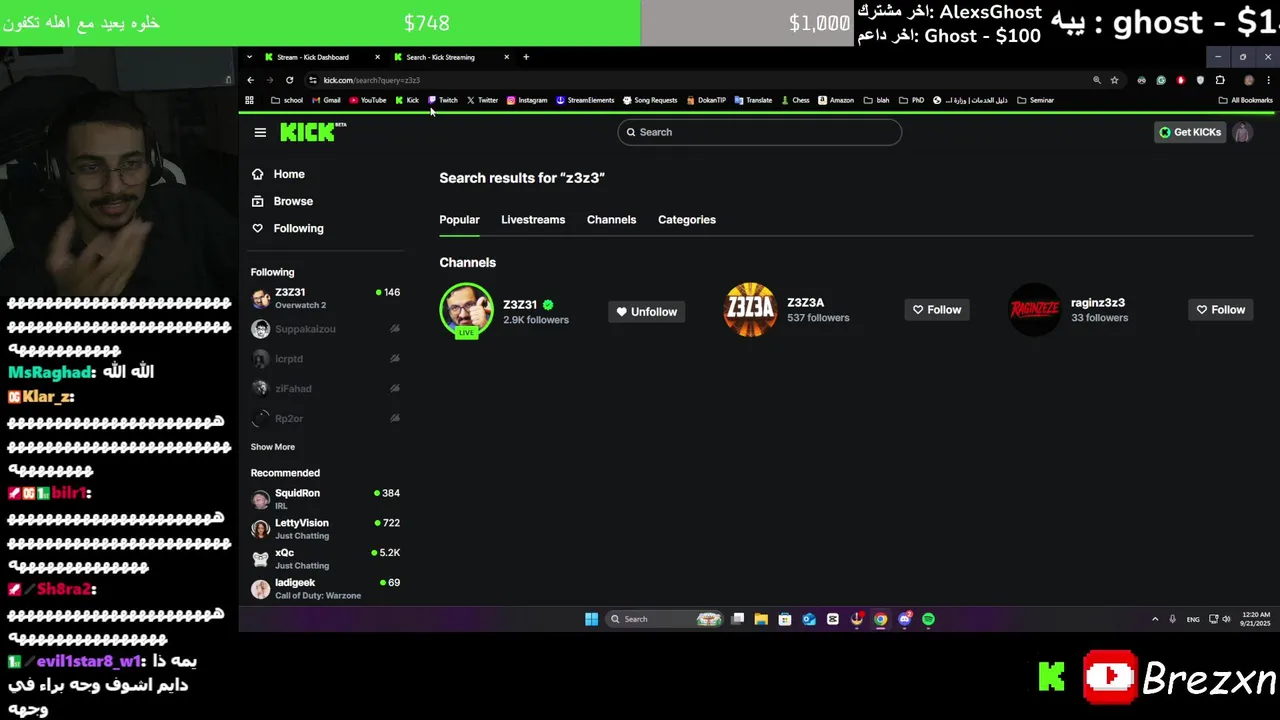
Task: Open ziFahad in the Following list
Action: tap(325, 388)
